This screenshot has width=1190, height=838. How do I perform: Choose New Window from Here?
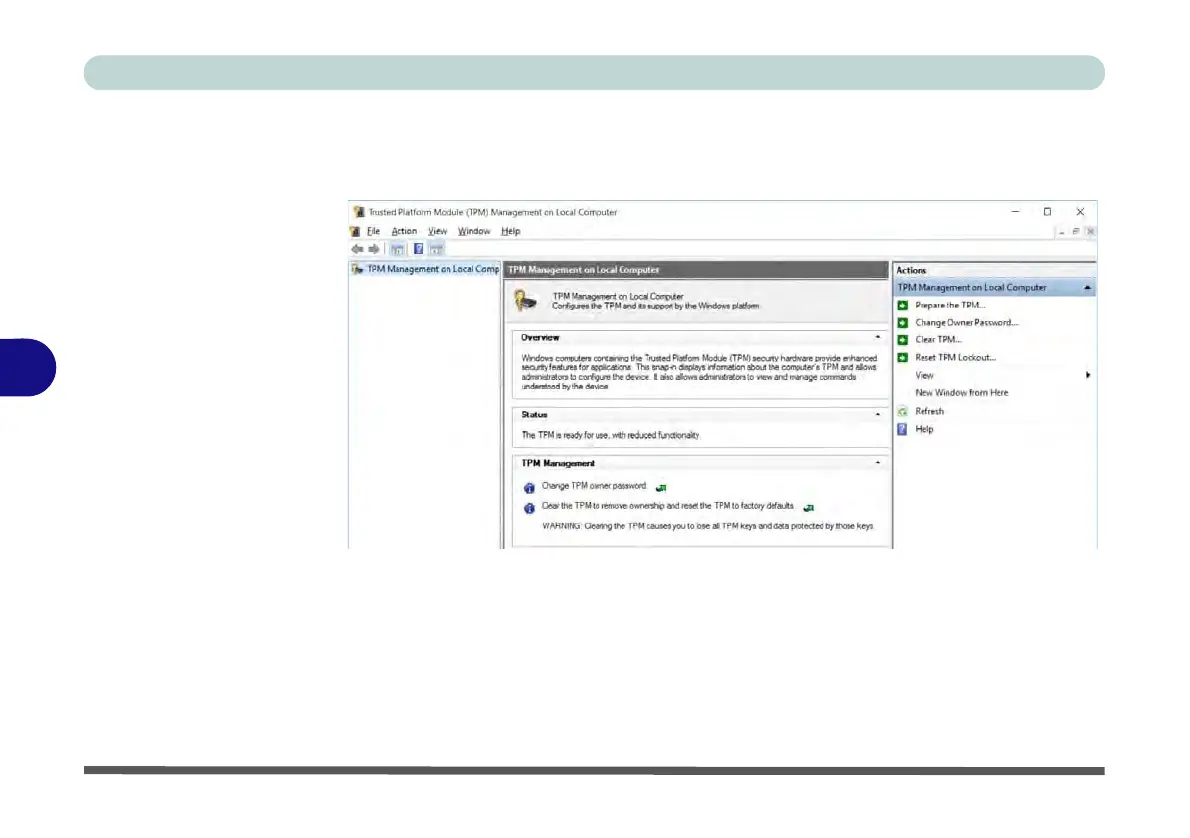point(962,393)
